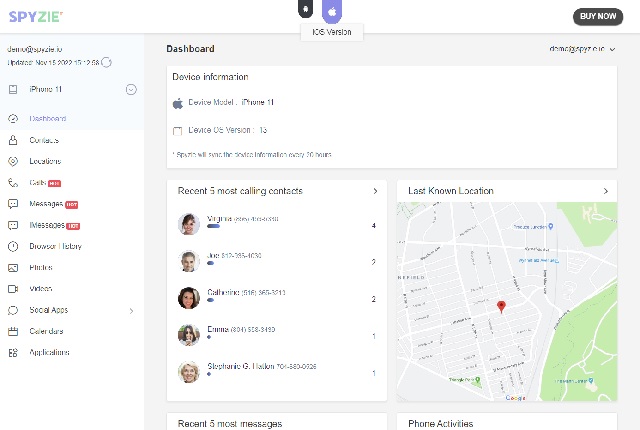Image resolution: width=640 pixels, height=430 pixels.
Task: Click the Calendars icon
Action: click(13, 331)
